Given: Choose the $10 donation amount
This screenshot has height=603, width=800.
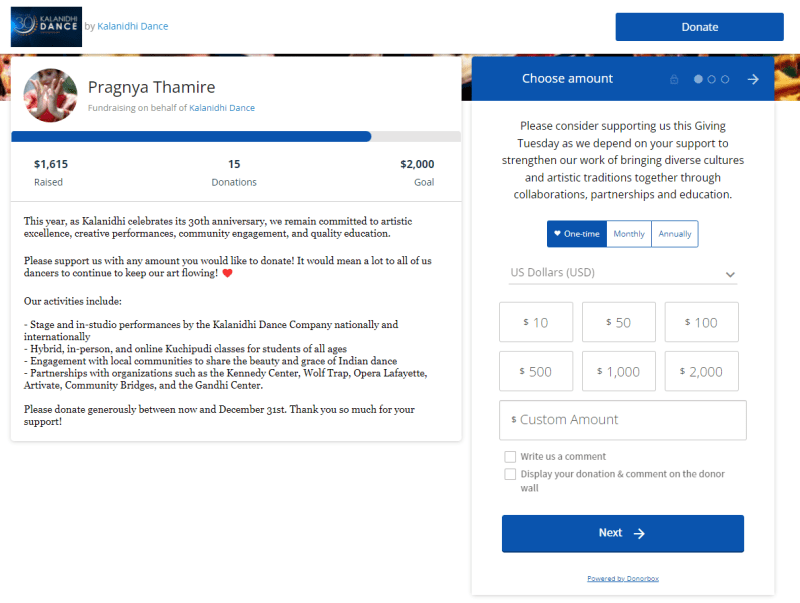Looking at the screenshot, I should (536, 322).
